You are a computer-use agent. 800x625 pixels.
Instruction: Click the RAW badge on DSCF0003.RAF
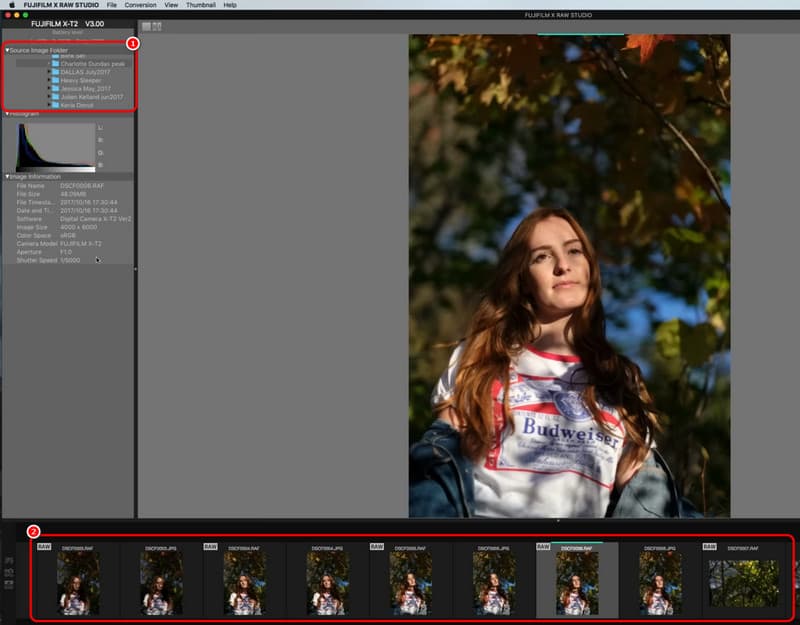(44, 546)
